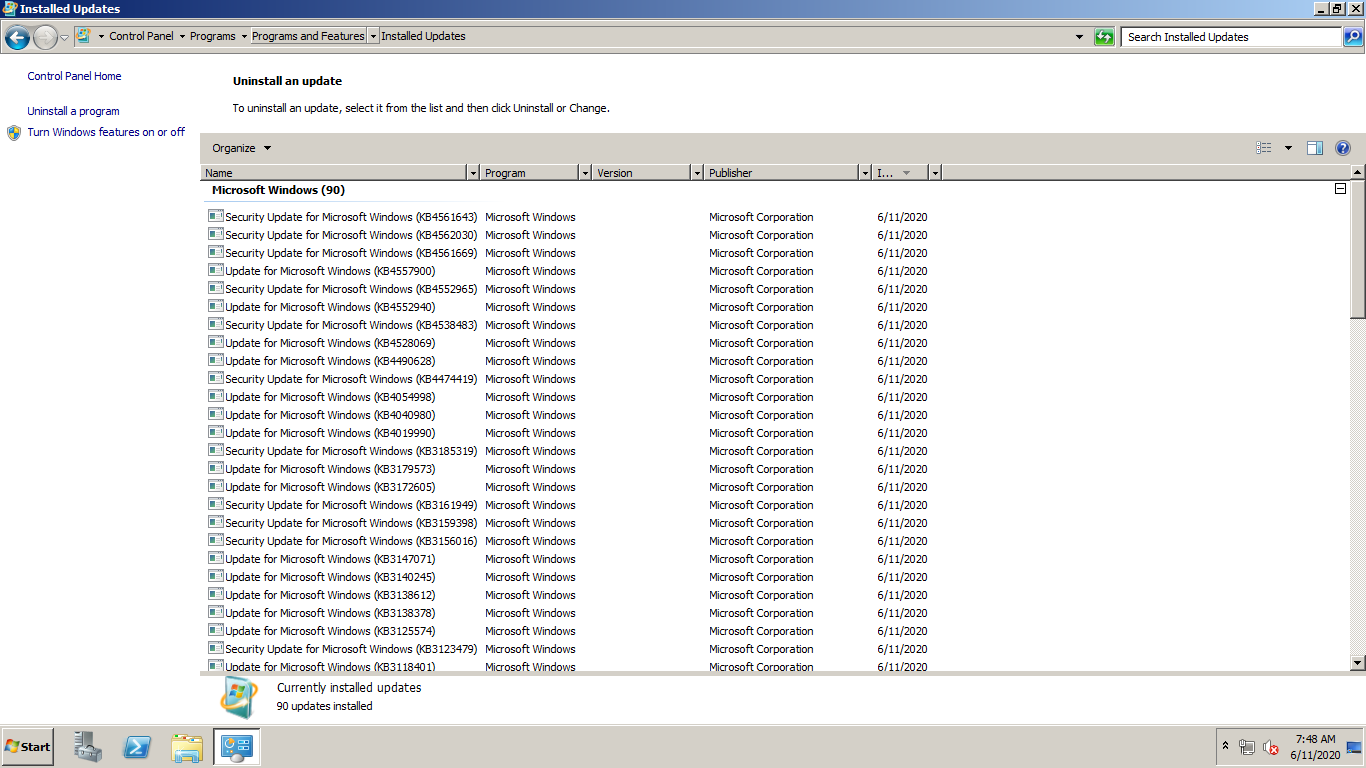The width and height of the screenshot is (1366, 768).
Task: Click icon of update KB4561643
Action: [215, 216]
